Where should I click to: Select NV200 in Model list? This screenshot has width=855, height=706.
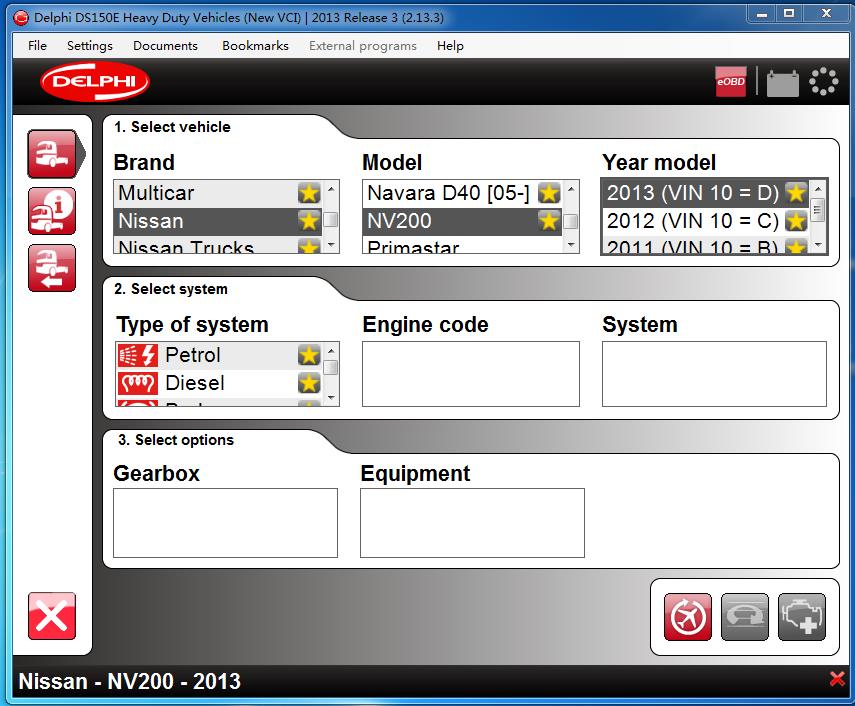click(462, 221)
